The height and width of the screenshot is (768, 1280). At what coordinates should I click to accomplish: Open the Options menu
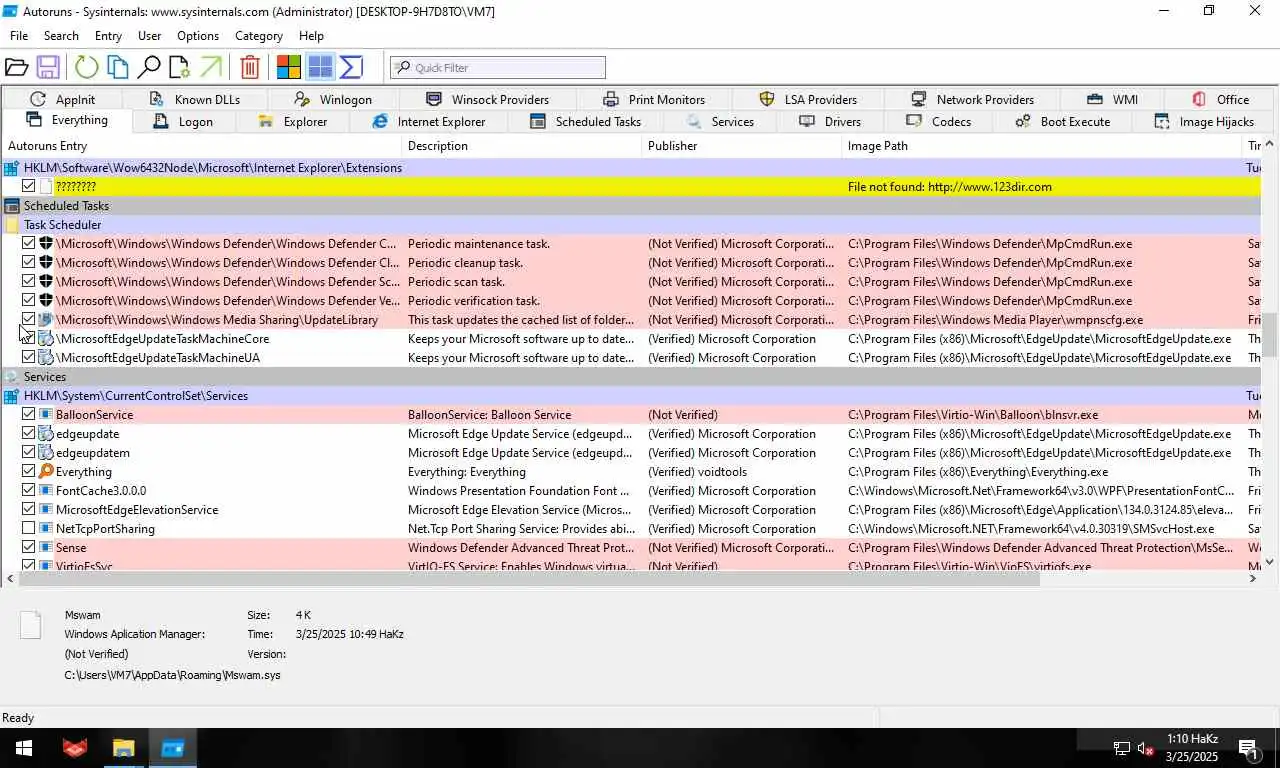point(198,35)
